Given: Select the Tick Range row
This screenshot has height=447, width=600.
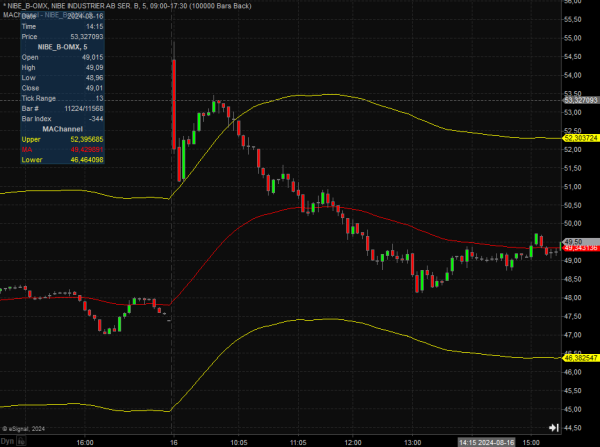Looking at the screenshot, I should (62, 98).
